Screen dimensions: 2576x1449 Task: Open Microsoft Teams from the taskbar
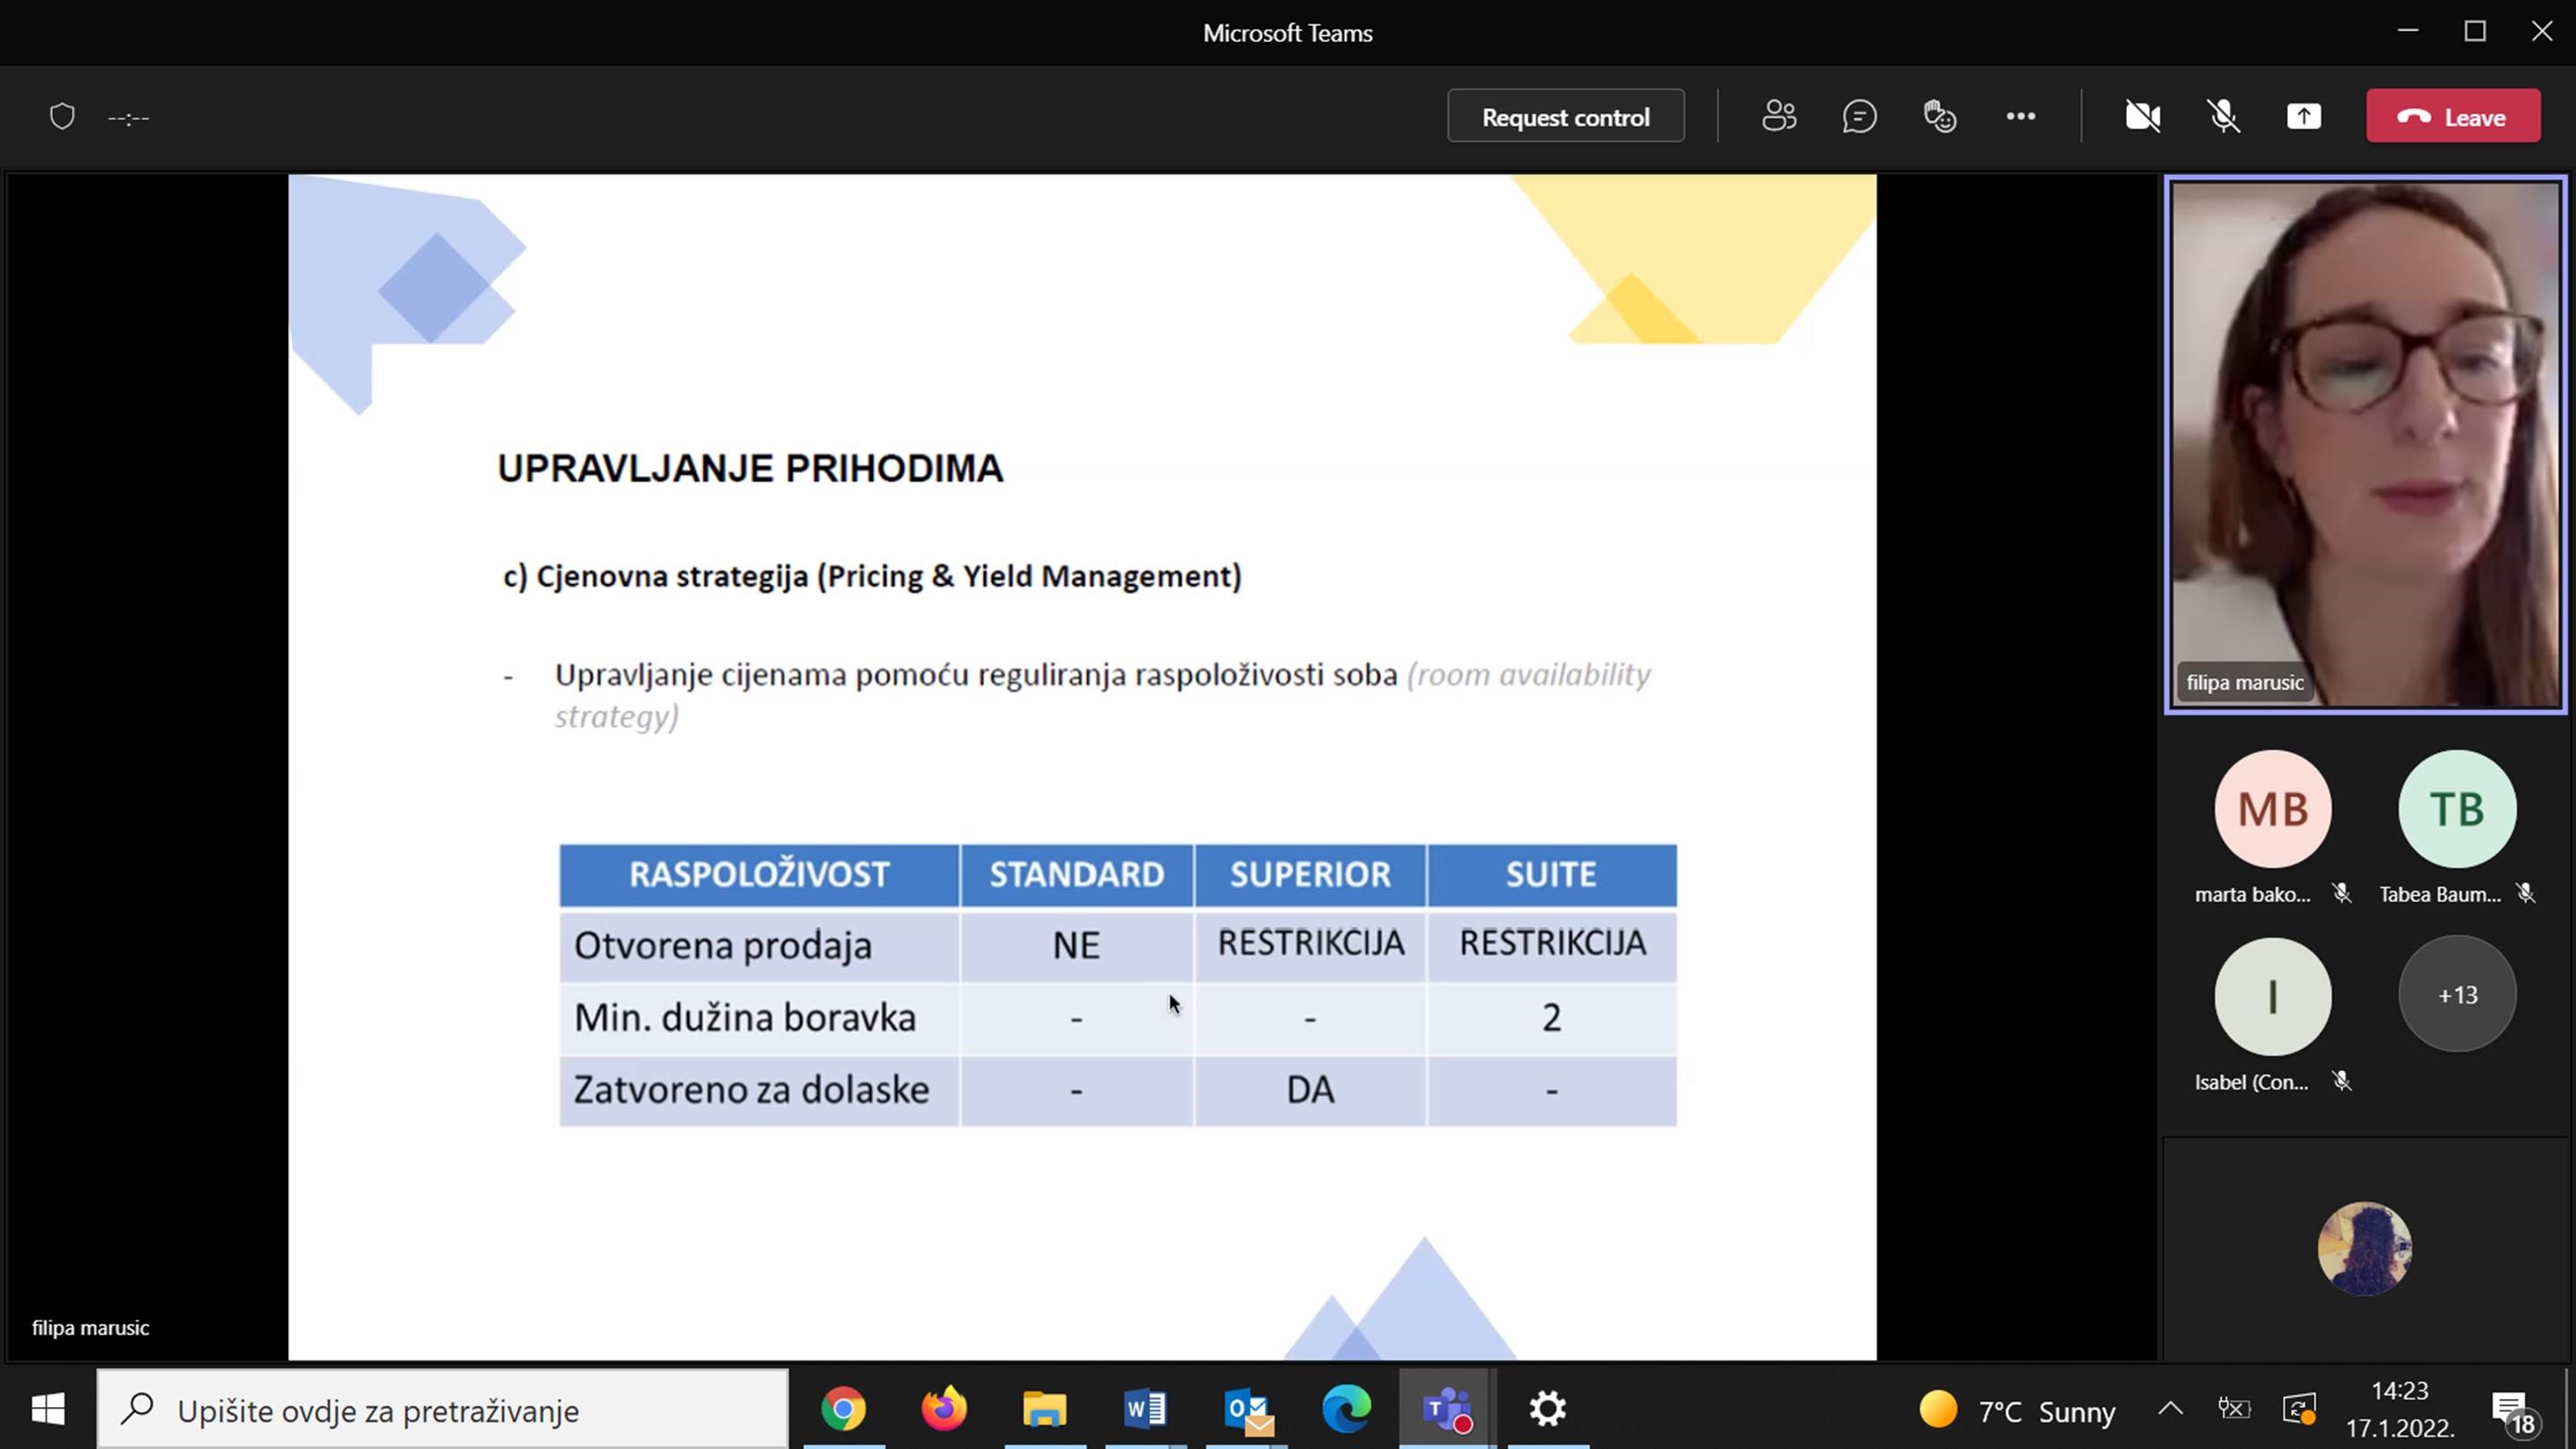1446,1410
